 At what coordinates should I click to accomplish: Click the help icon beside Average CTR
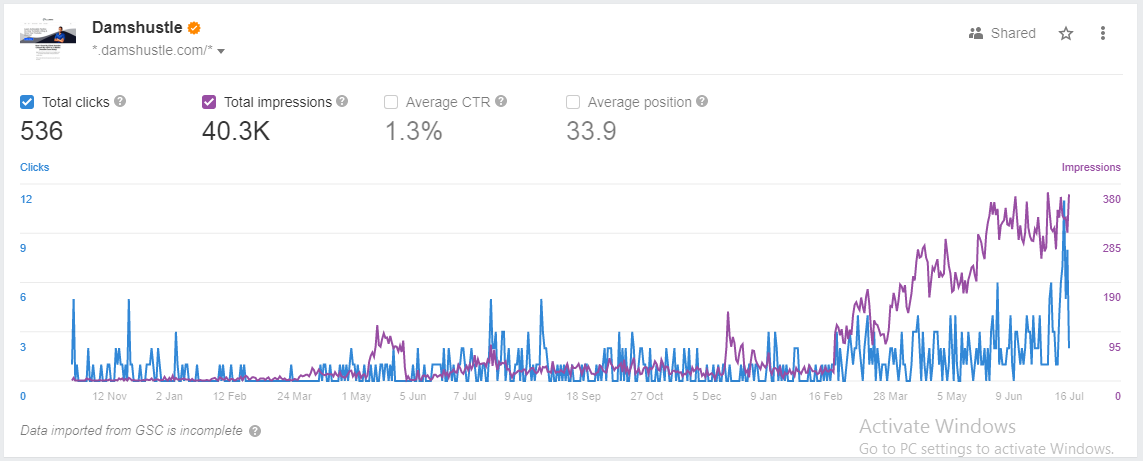click(501, 101)
